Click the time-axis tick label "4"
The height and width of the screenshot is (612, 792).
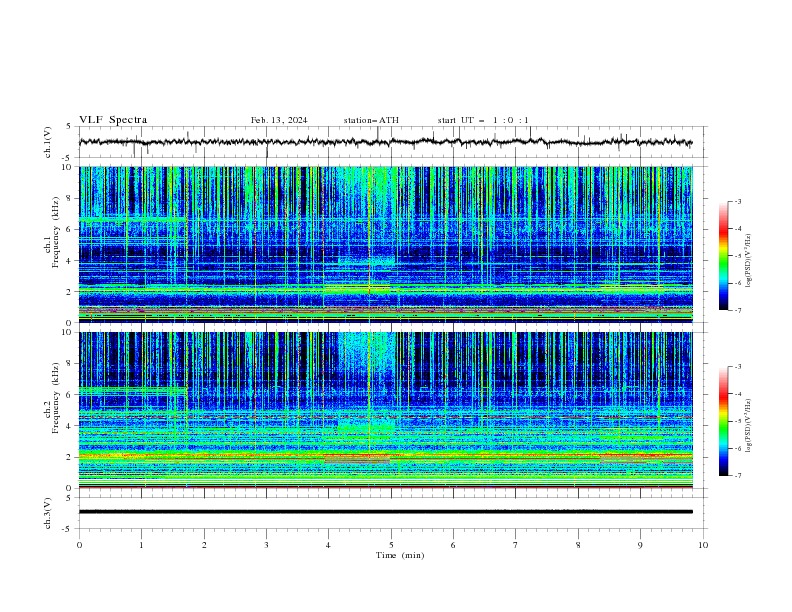coord(328,545)
